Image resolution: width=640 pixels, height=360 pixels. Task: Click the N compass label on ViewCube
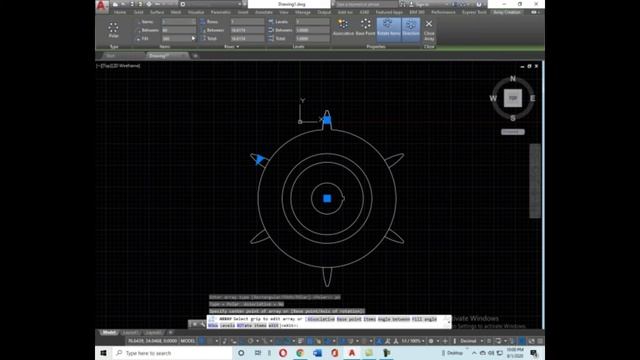(513, 79)
